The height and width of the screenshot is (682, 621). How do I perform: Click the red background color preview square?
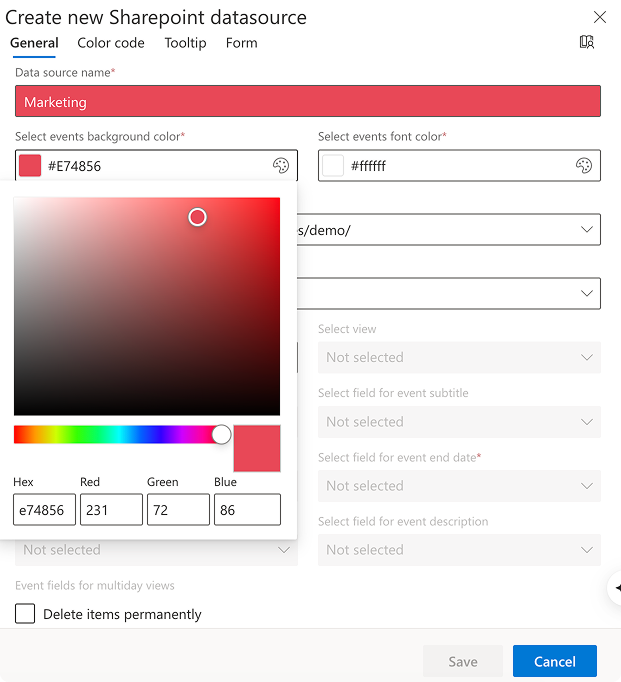pyautogui.click(x=31, y=166)
